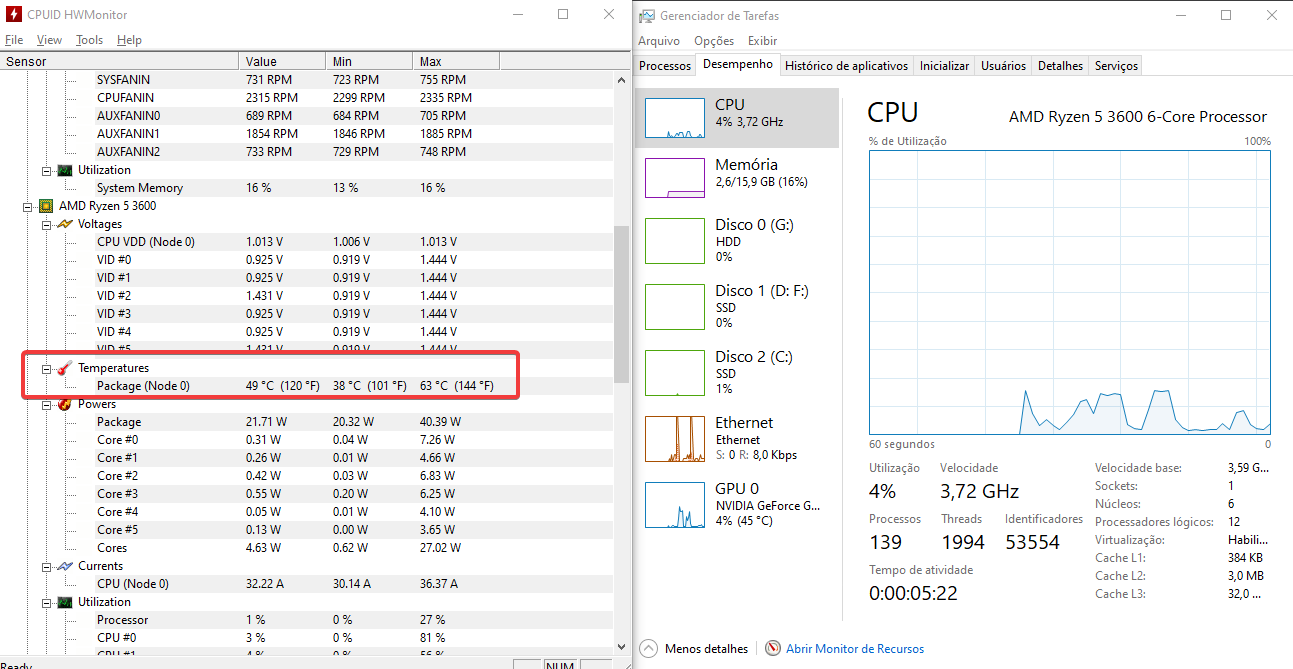Click the Min column header
1293x669 pixels.
pos(370,62)
